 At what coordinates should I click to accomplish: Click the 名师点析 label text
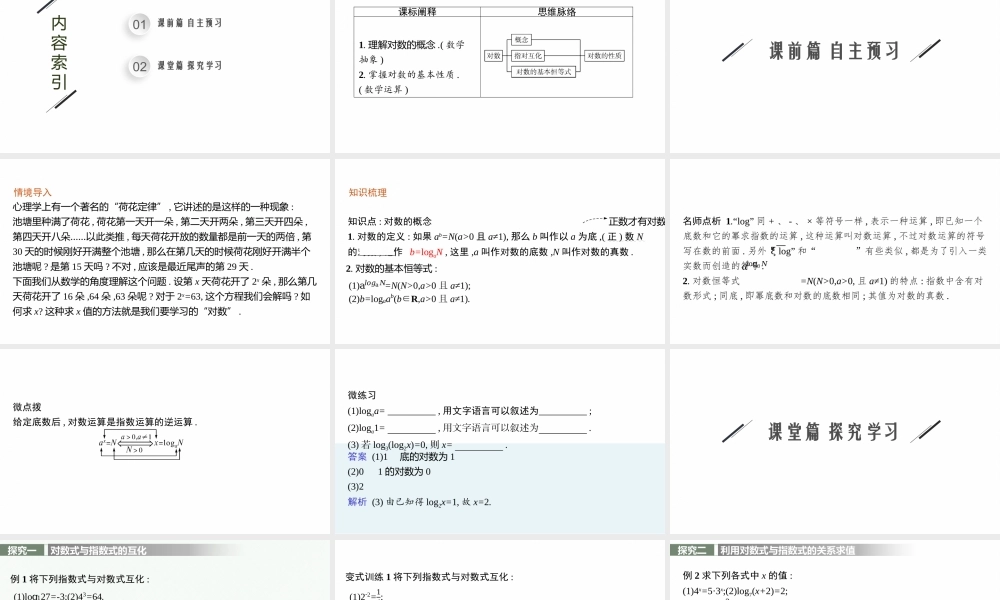coord(702,221)
